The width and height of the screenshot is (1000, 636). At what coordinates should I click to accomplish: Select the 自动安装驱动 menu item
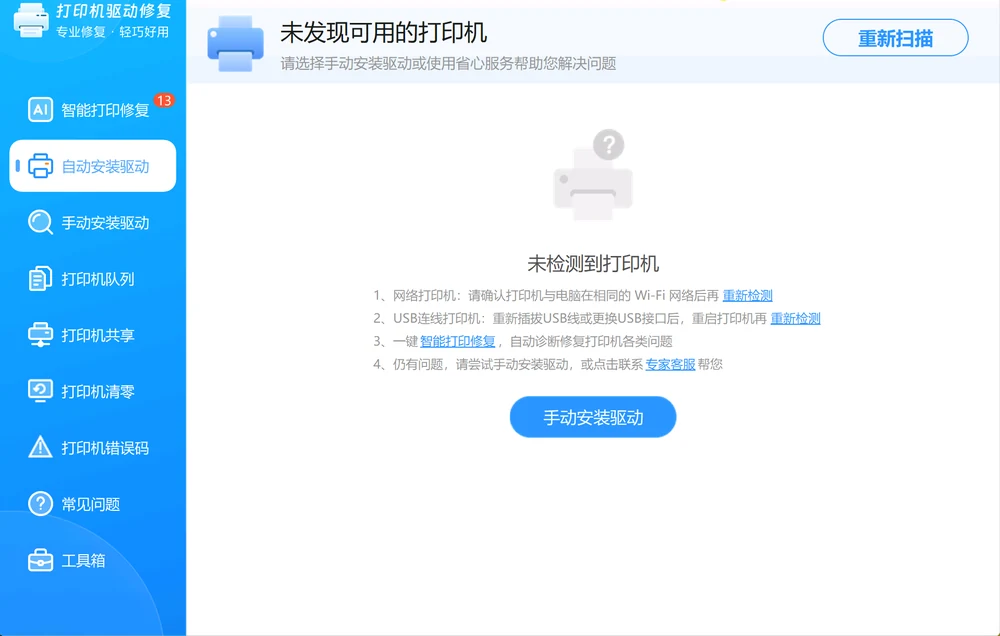click(x=92, y=166)
